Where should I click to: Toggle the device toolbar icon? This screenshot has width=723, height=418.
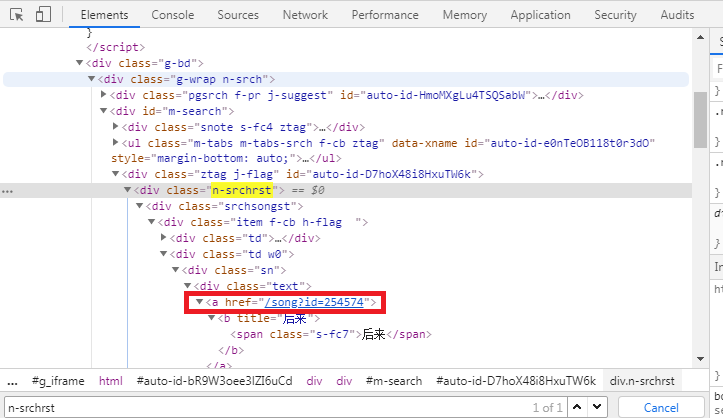click(44, 15)
